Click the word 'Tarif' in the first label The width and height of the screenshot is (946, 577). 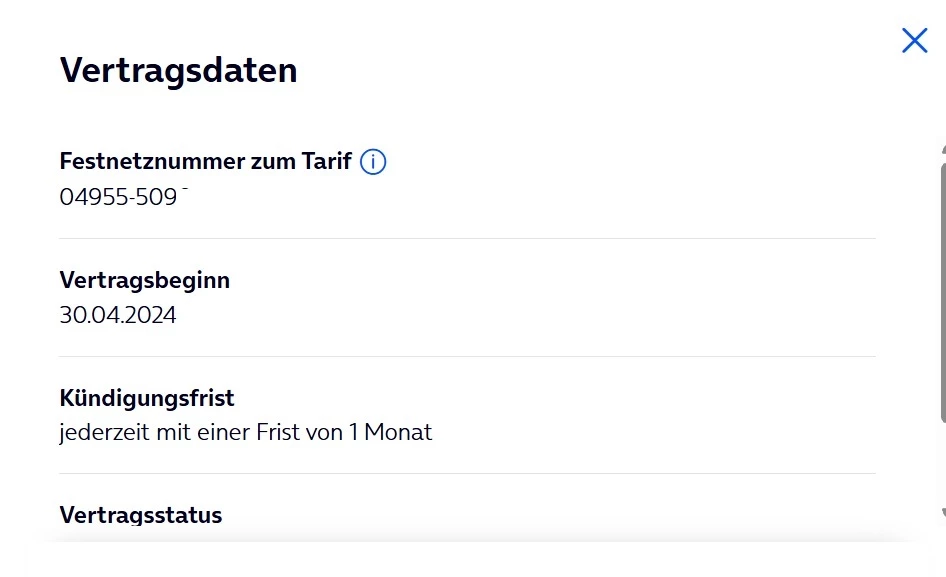(x=326, y=162)
